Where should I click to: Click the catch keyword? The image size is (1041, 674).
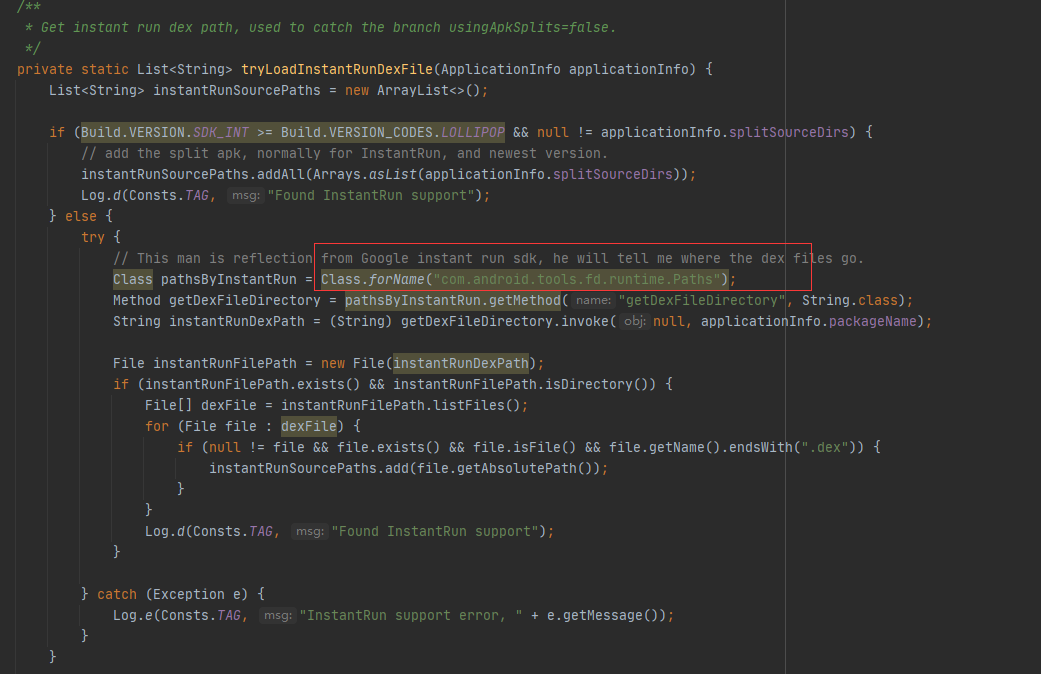point(117,594)
